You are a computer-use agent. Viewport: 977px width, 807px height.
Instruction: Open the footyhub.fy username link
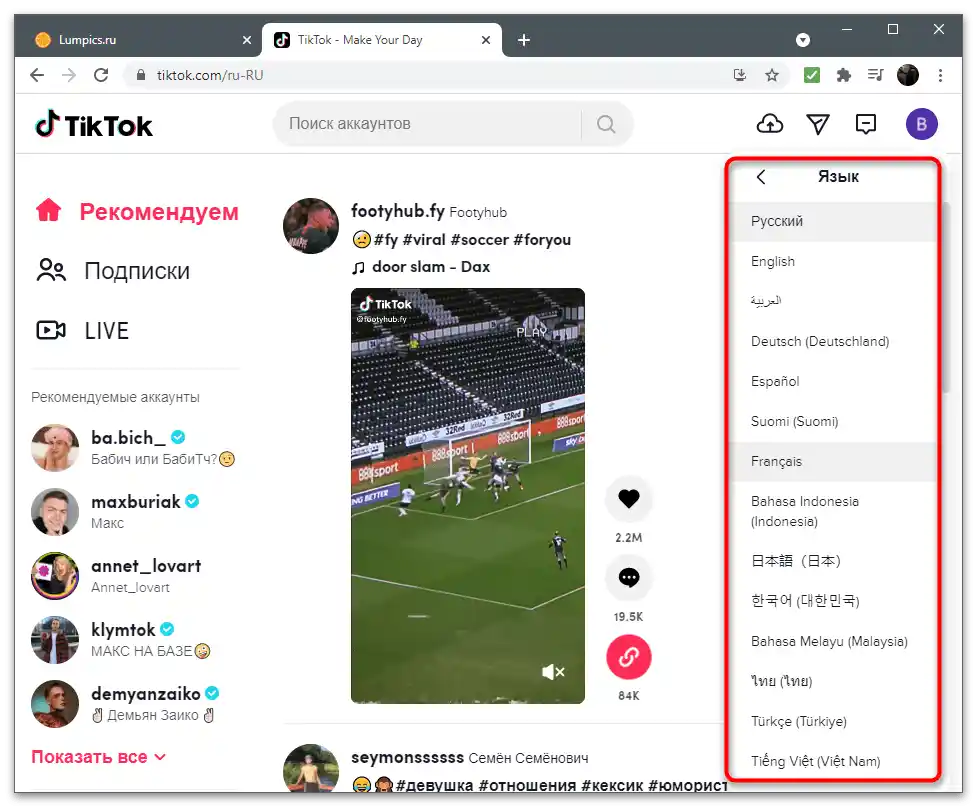[398, 211]
